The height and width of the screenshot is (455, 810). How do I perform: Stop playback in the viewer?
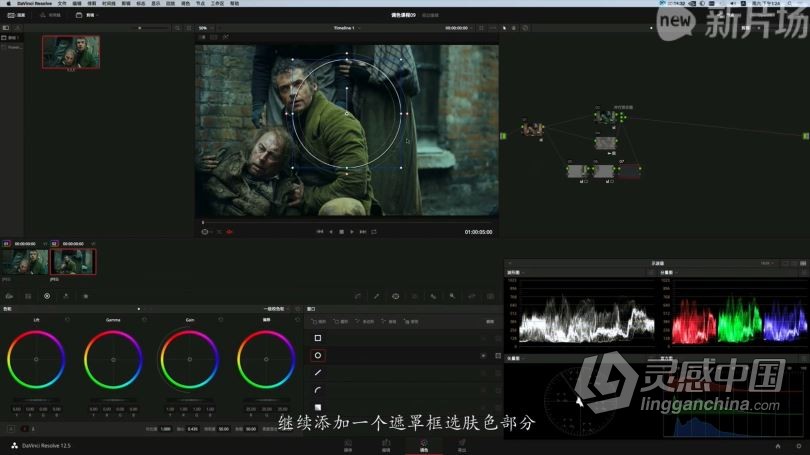tap(341, 232)
